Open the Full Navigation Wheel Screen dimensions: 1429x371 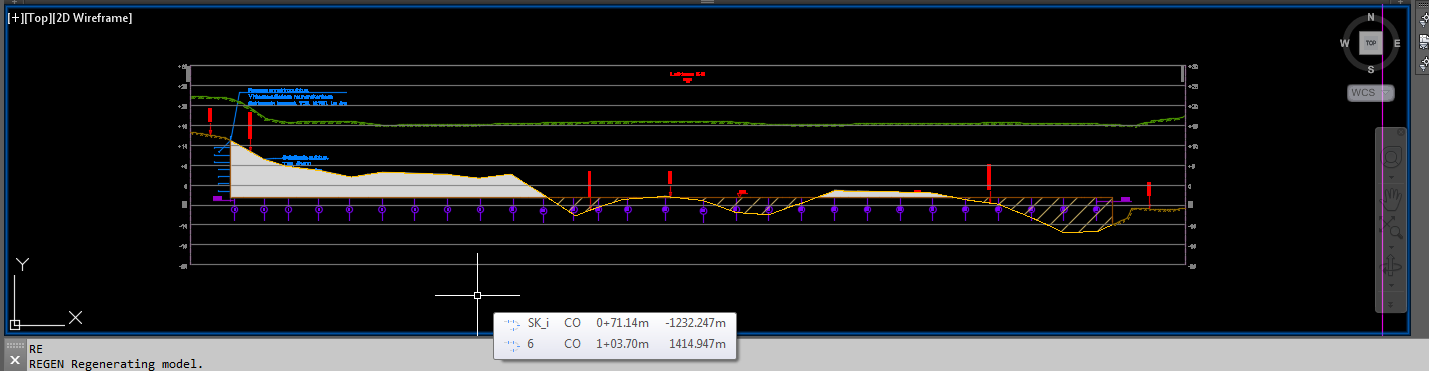(1391, 158)
